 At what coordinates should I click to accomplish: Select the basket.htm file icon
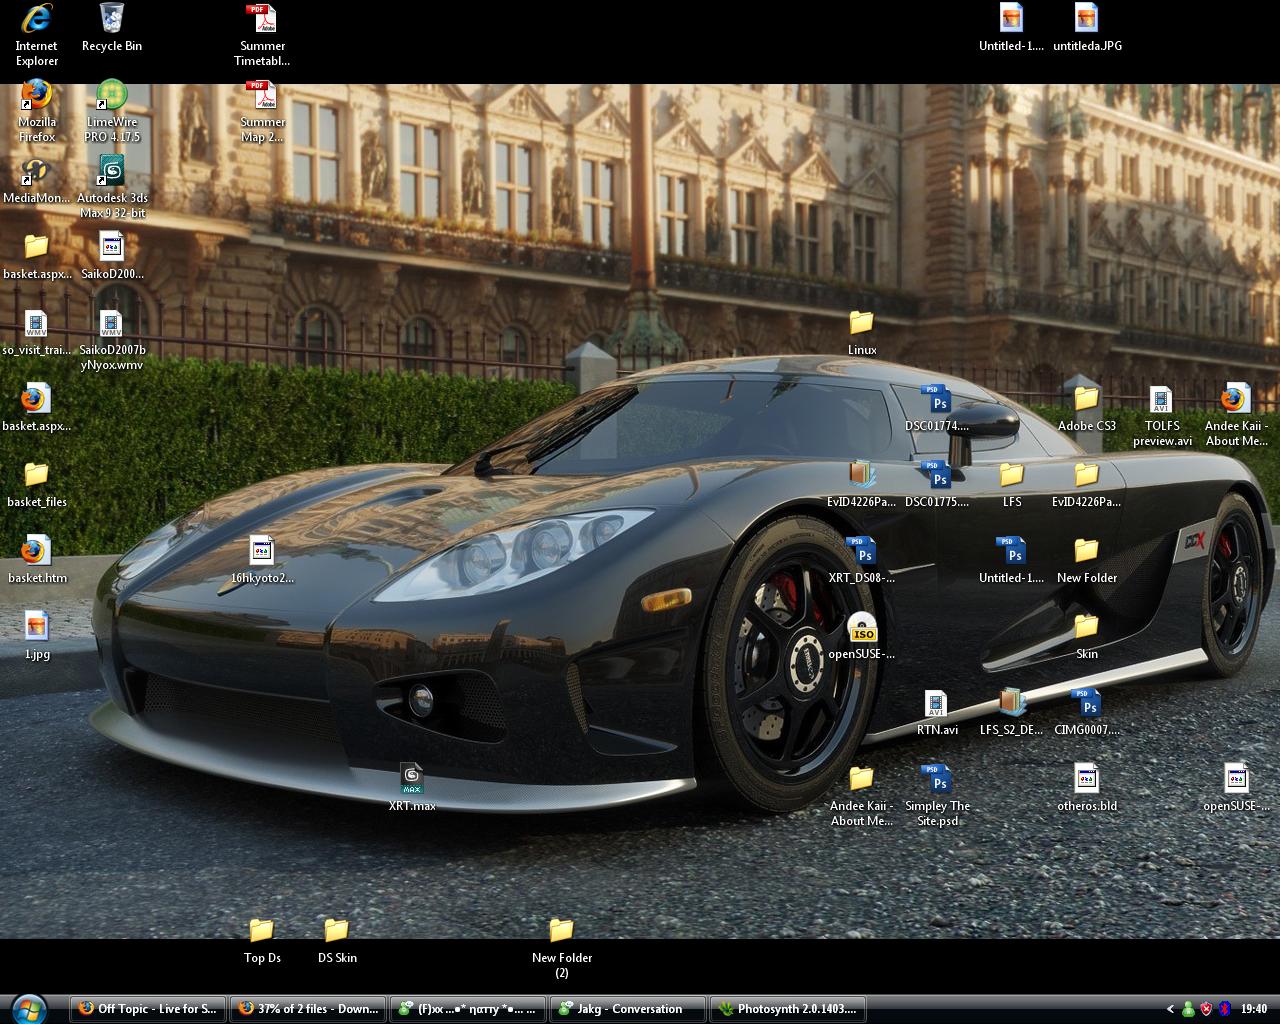pyautogui.click(x=37, y=550)
